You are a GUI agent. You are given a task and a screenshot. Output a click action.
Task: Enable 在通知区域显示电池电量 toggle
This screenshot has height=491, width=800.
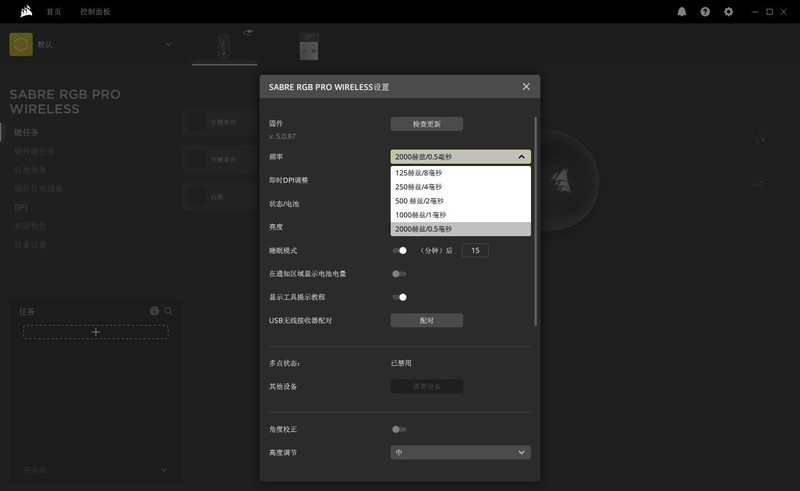click(x=399, y=274)
